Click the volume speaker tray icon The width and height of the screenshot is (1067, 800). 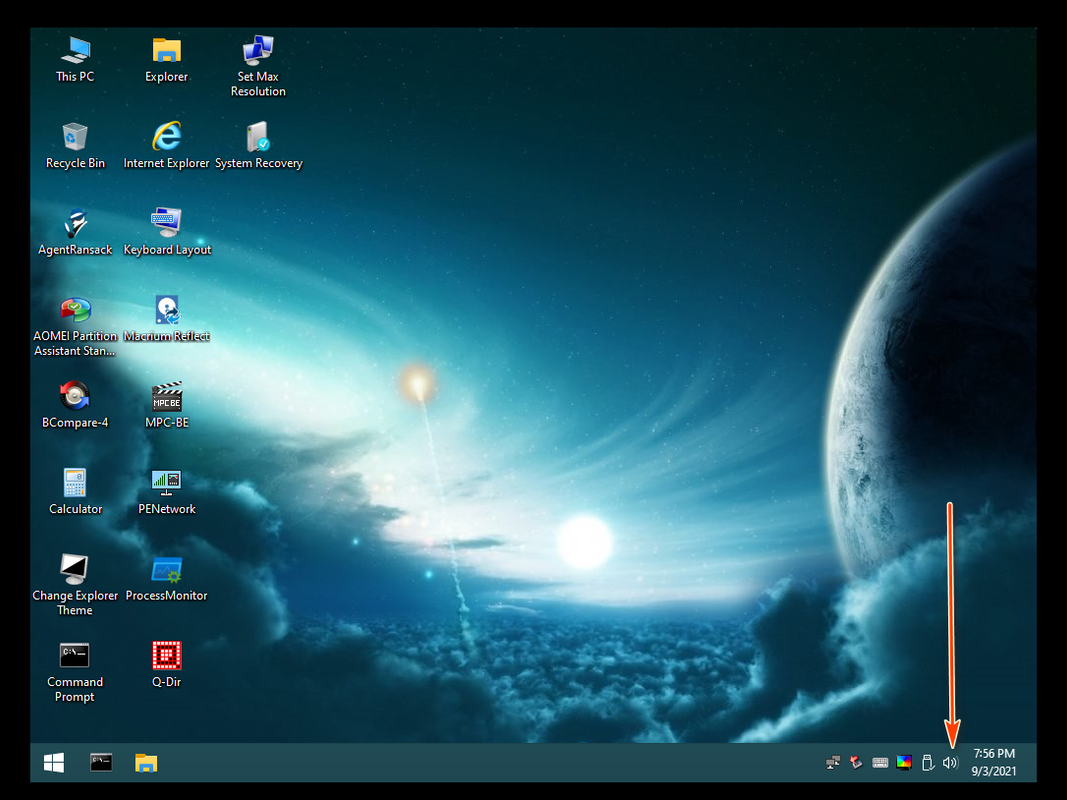tap(951, 763)
